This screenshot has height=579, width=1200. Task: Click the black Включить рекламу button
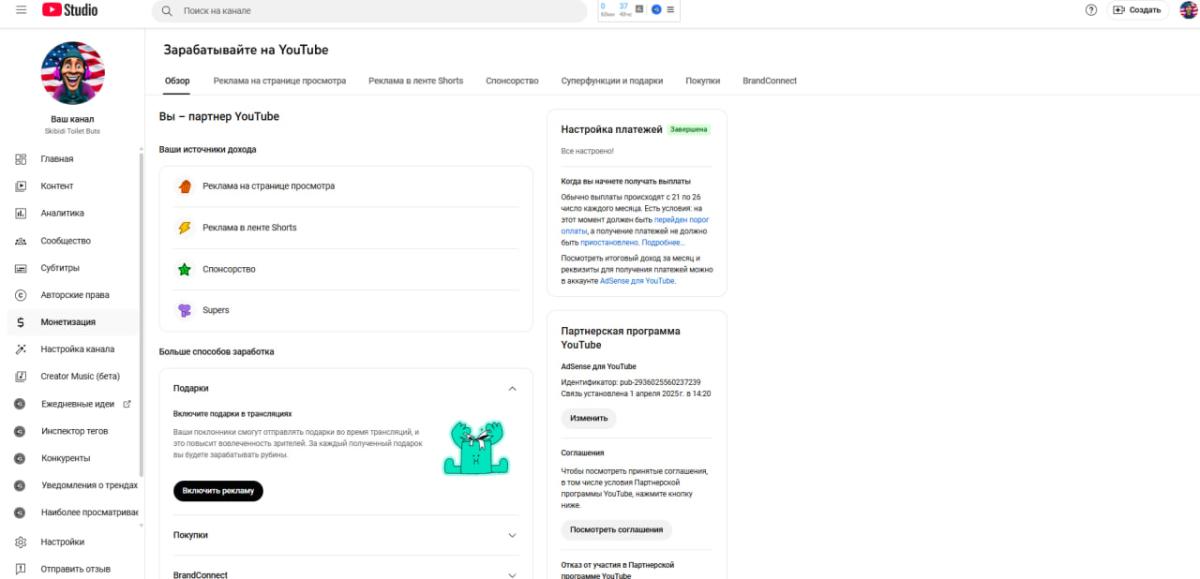218,491
